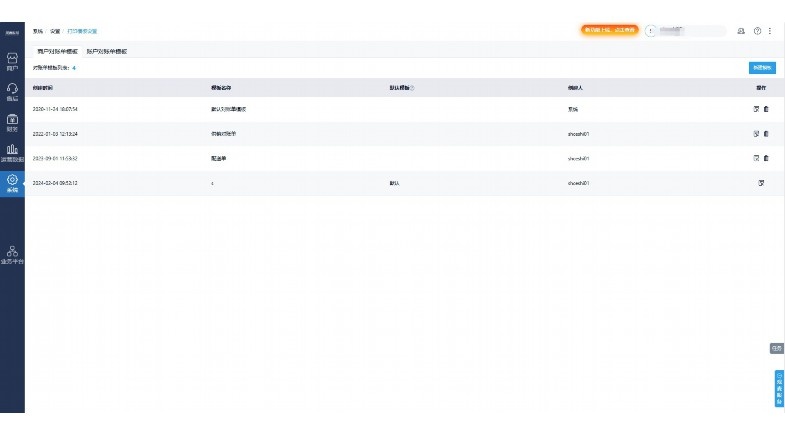Viewport: 785px width, 435px height.
Task: Open the three-dot more menu in header
Action: pos(769,31)
